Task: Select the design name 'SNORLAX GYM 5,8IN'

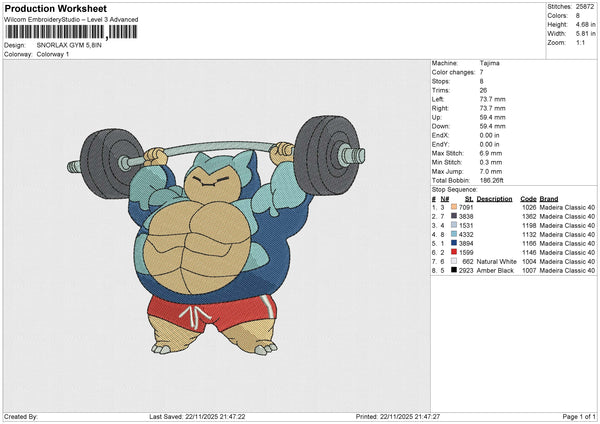Action: 69,45
